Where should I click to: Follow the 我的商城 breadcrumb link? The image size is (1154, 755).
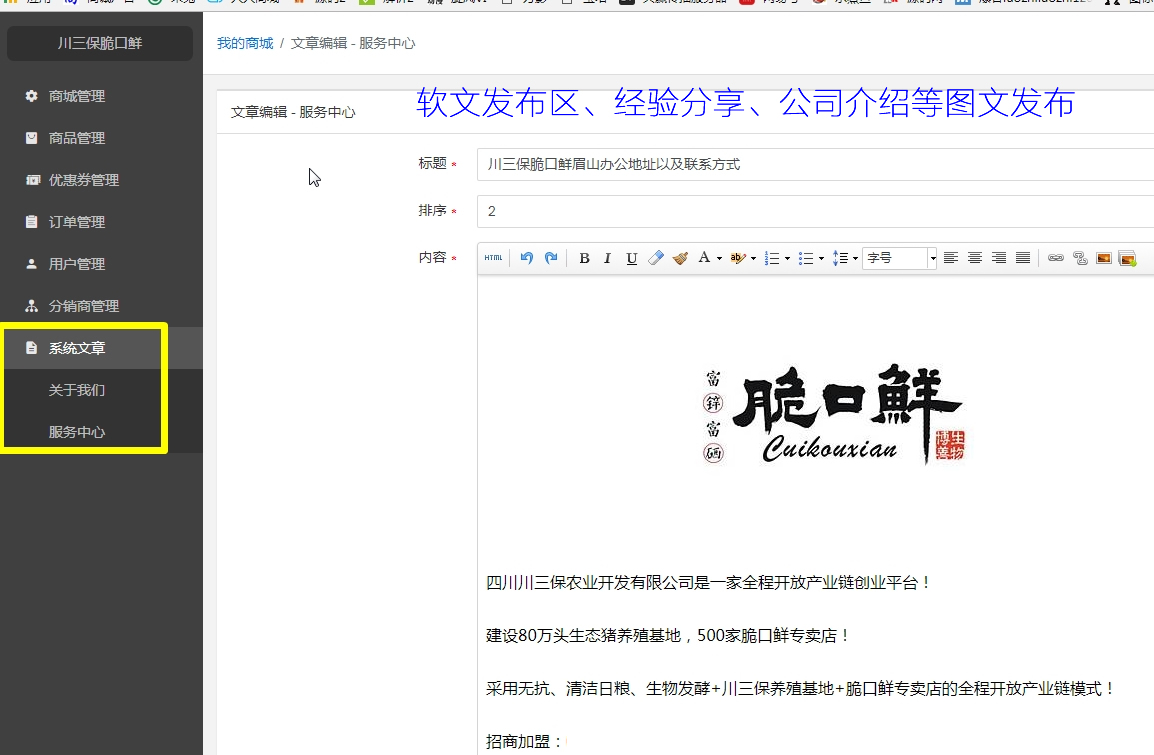click(x=245, y=43)
